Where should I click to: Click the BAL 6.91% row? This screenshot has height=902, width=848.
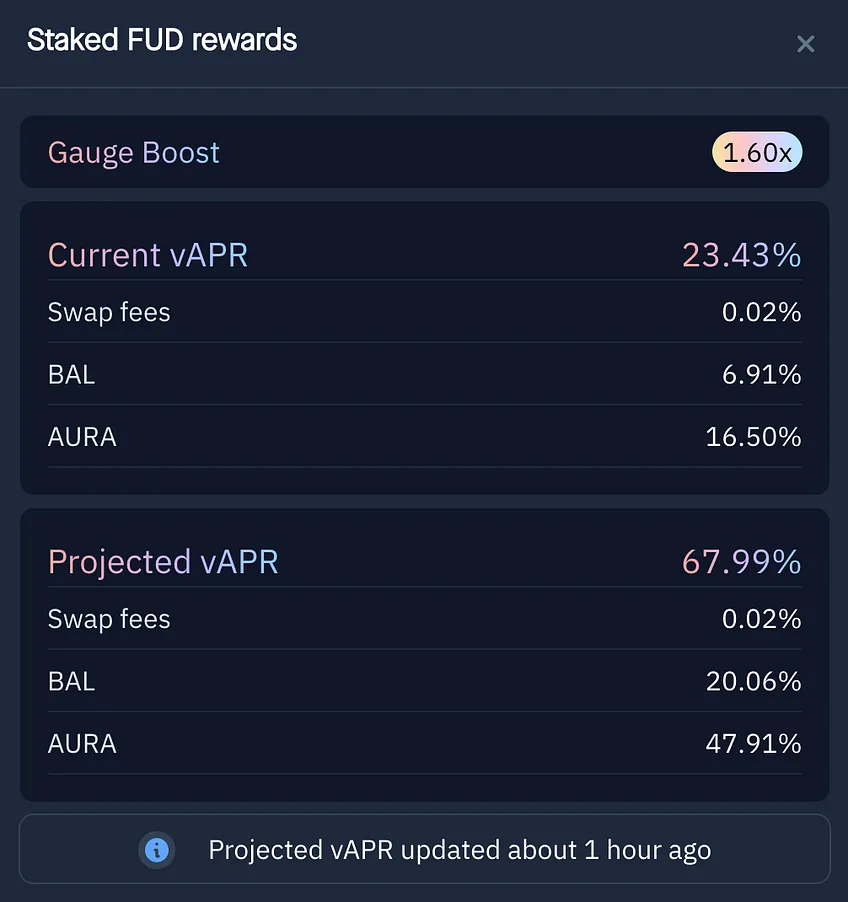tap(425, 374)
